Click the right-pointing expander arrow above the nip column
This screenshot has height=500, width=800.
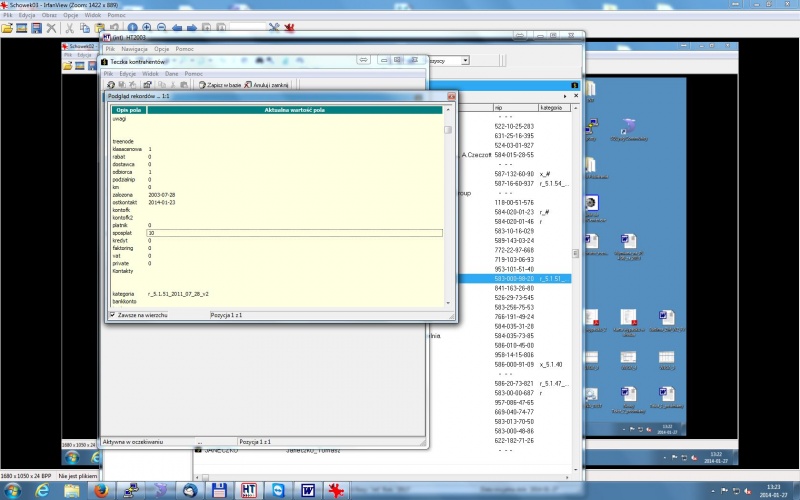point(565,96)
